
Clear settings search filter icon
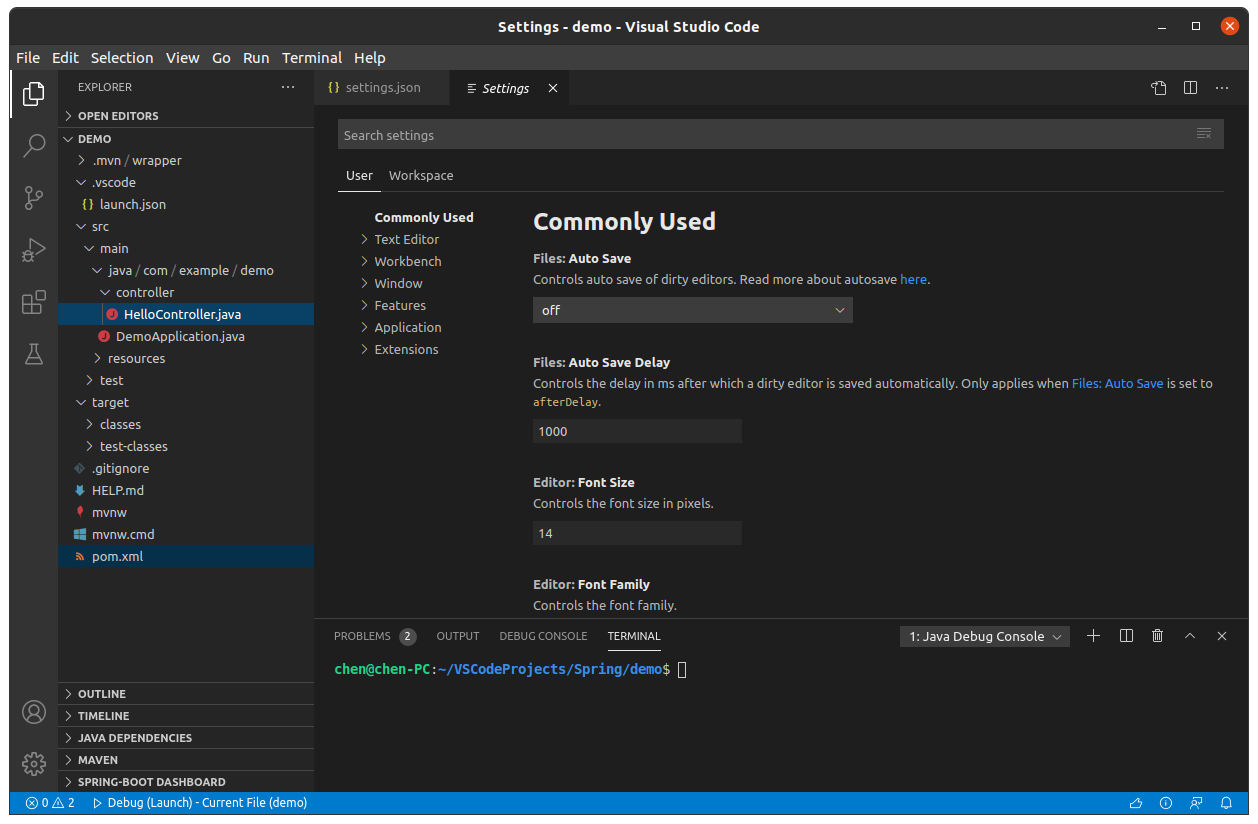click(x=1204, y=134)
